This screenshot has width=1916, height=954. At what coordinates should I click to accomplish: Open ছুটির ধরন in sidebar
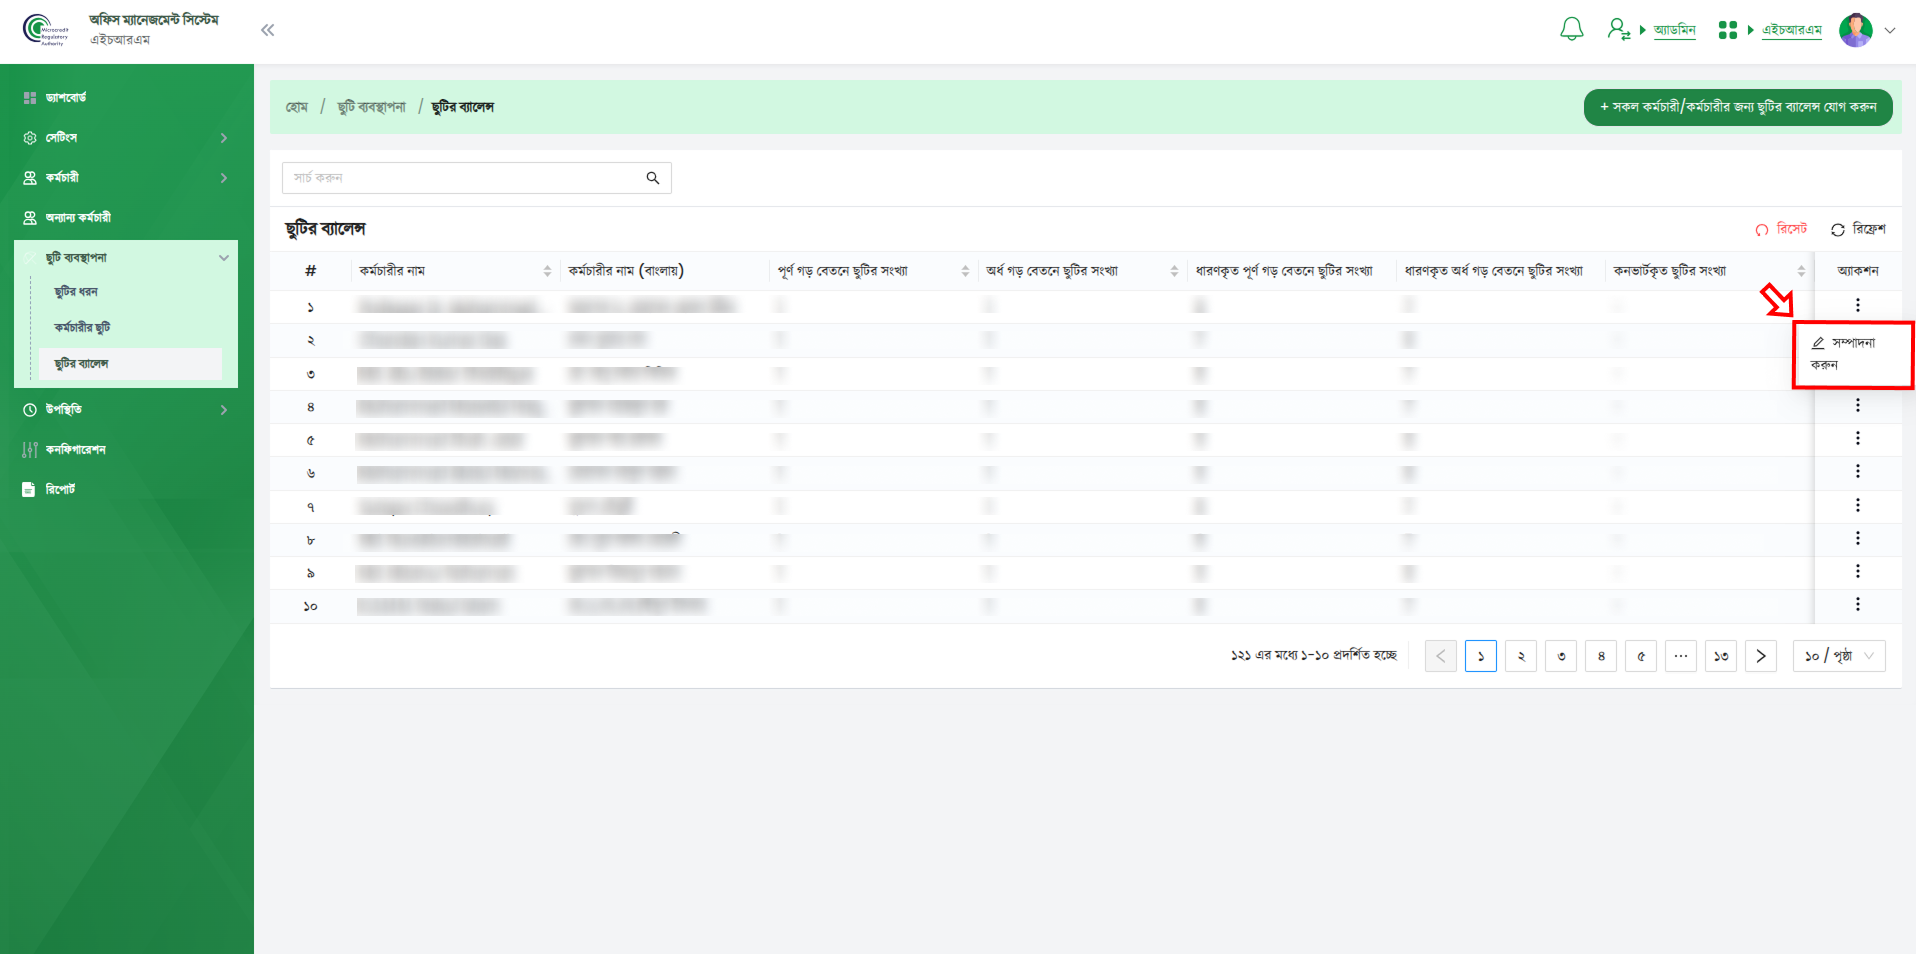pyautogui.click(x=76, y=292)
